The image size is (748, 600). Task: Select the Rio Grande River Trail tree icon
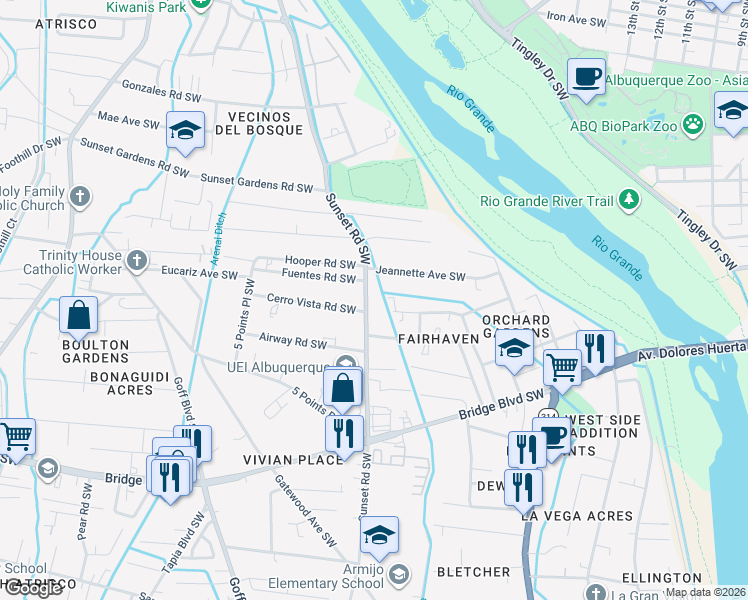tap(628, 201)
